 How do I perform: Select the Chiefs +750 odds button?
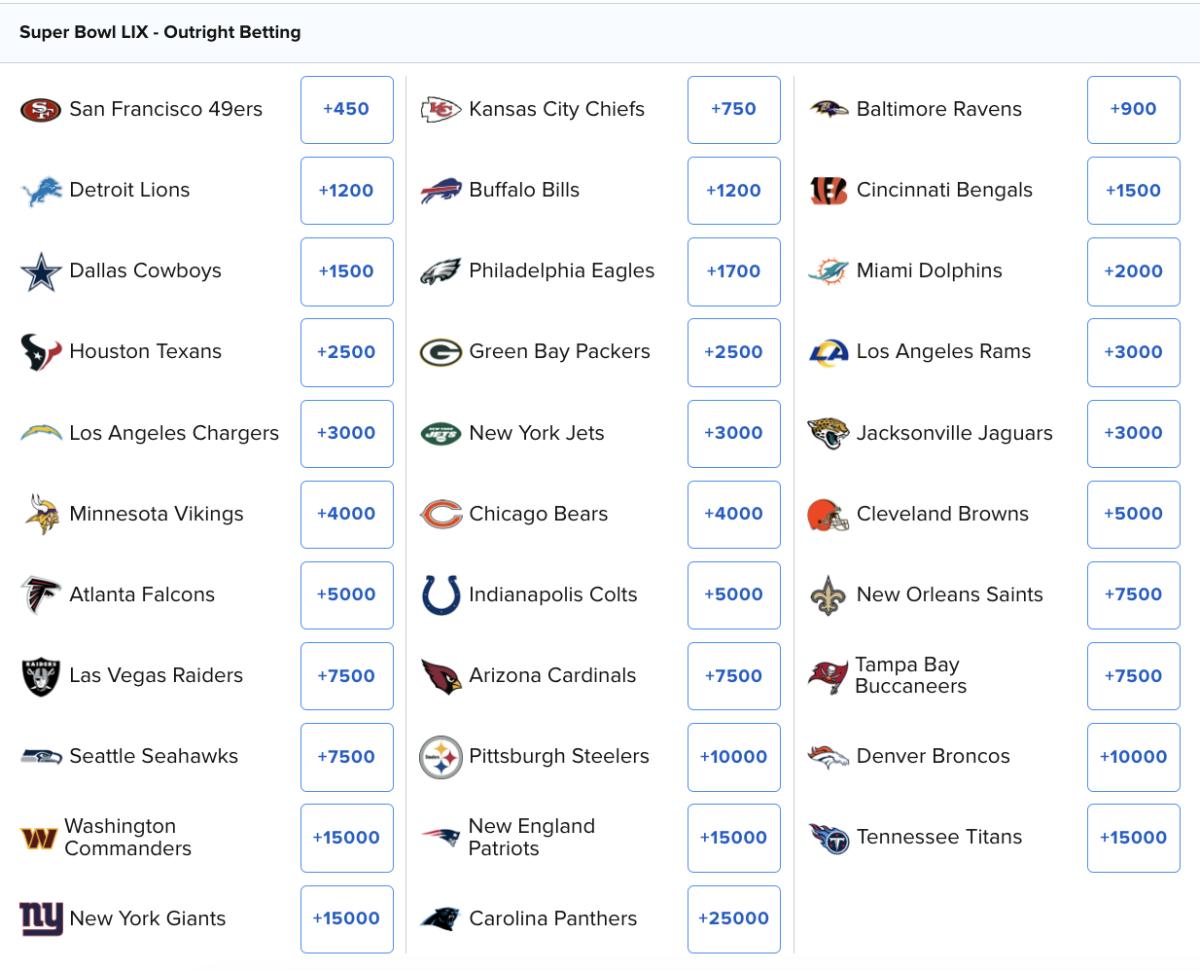[733, 109]
